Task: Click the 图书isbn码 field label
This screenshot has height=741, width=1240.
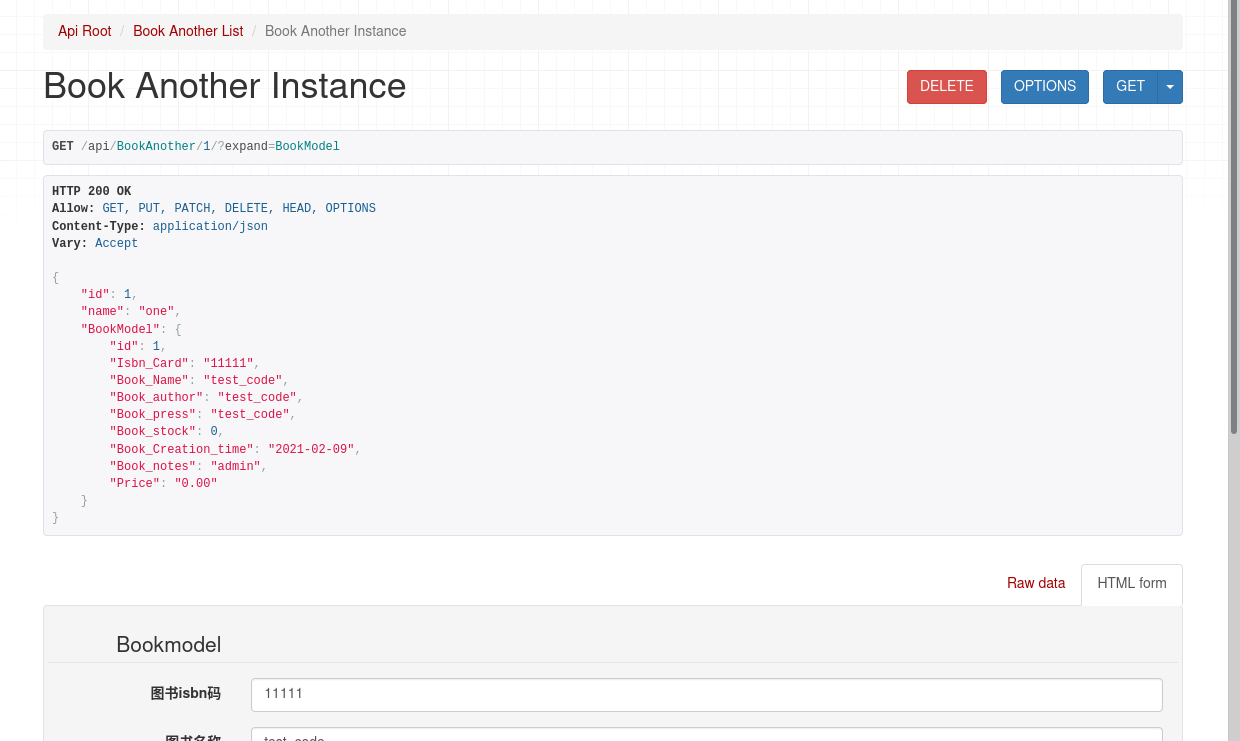Action: [185, 694]
